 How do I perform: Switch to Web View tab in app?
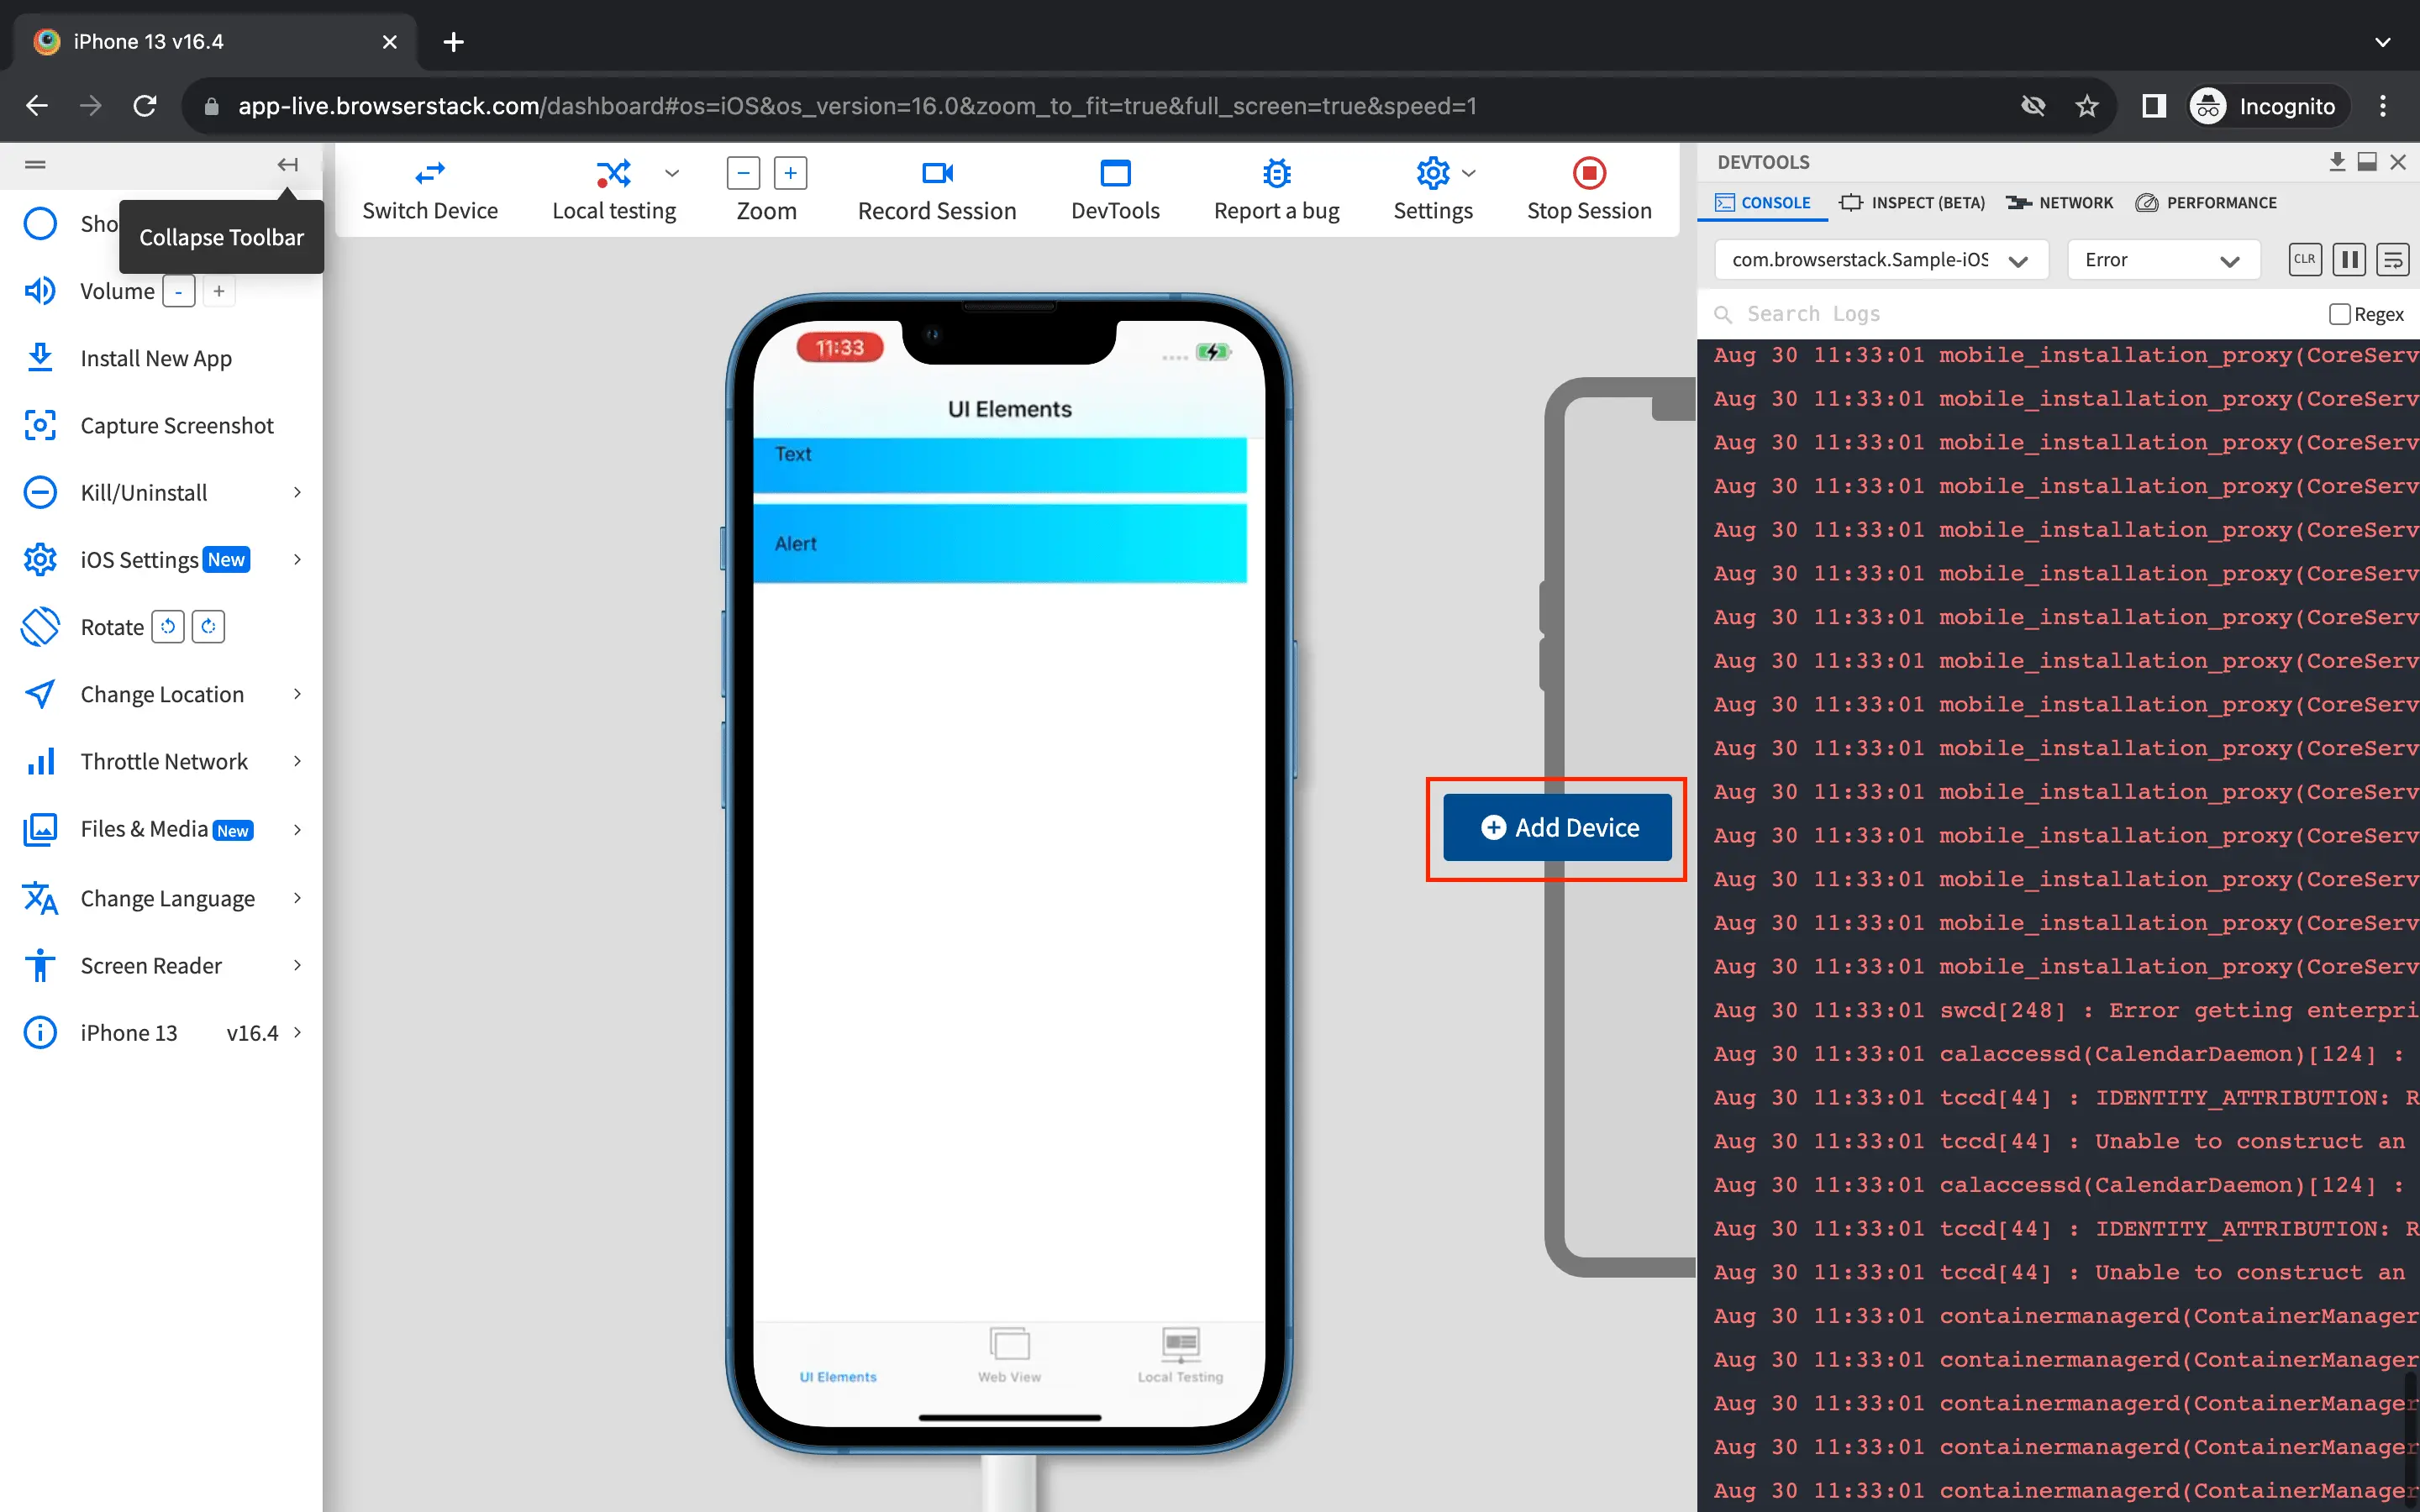[1009, 1356]
